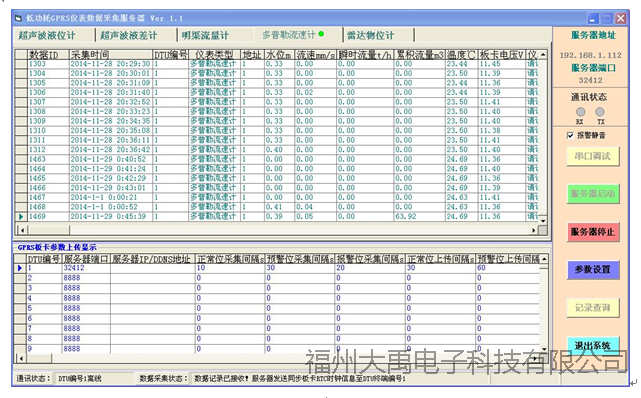Click server address 192.168.1.112
This screenshot has height=398, width=641.
click(x=590, y=55)
